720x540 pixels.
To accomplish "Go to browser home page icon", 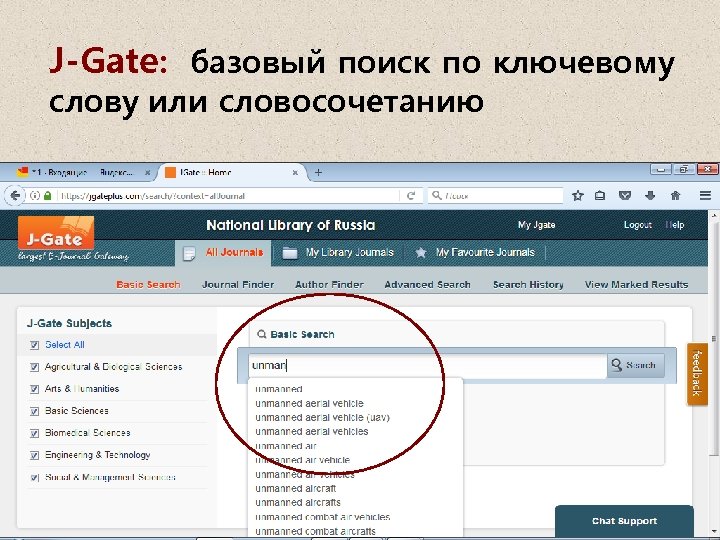I will click(x=675, y=196).
